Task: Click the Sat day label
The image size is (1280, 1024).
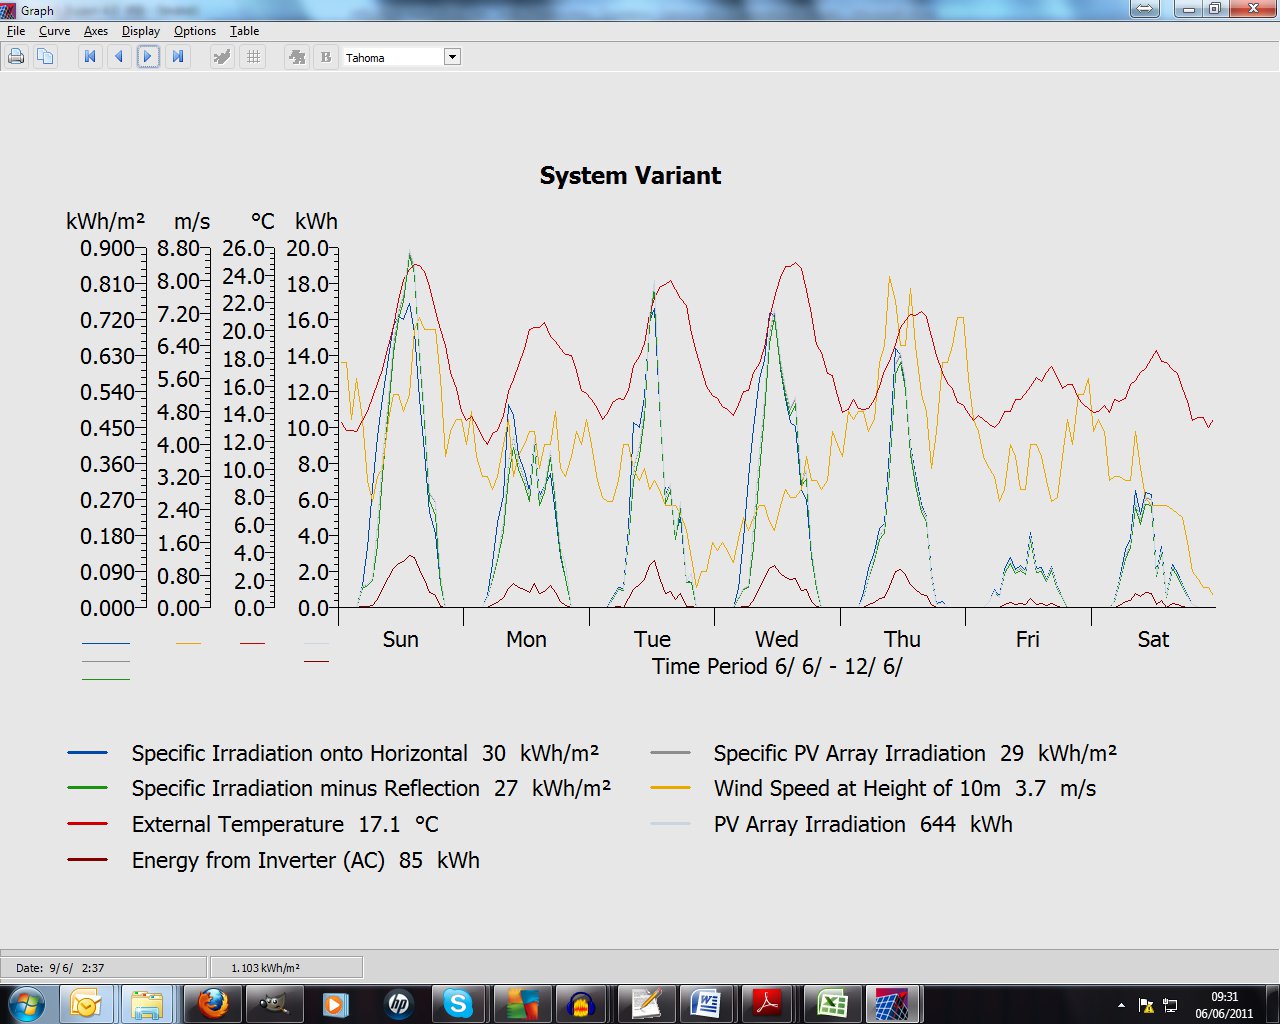Action: point(1153,640)
